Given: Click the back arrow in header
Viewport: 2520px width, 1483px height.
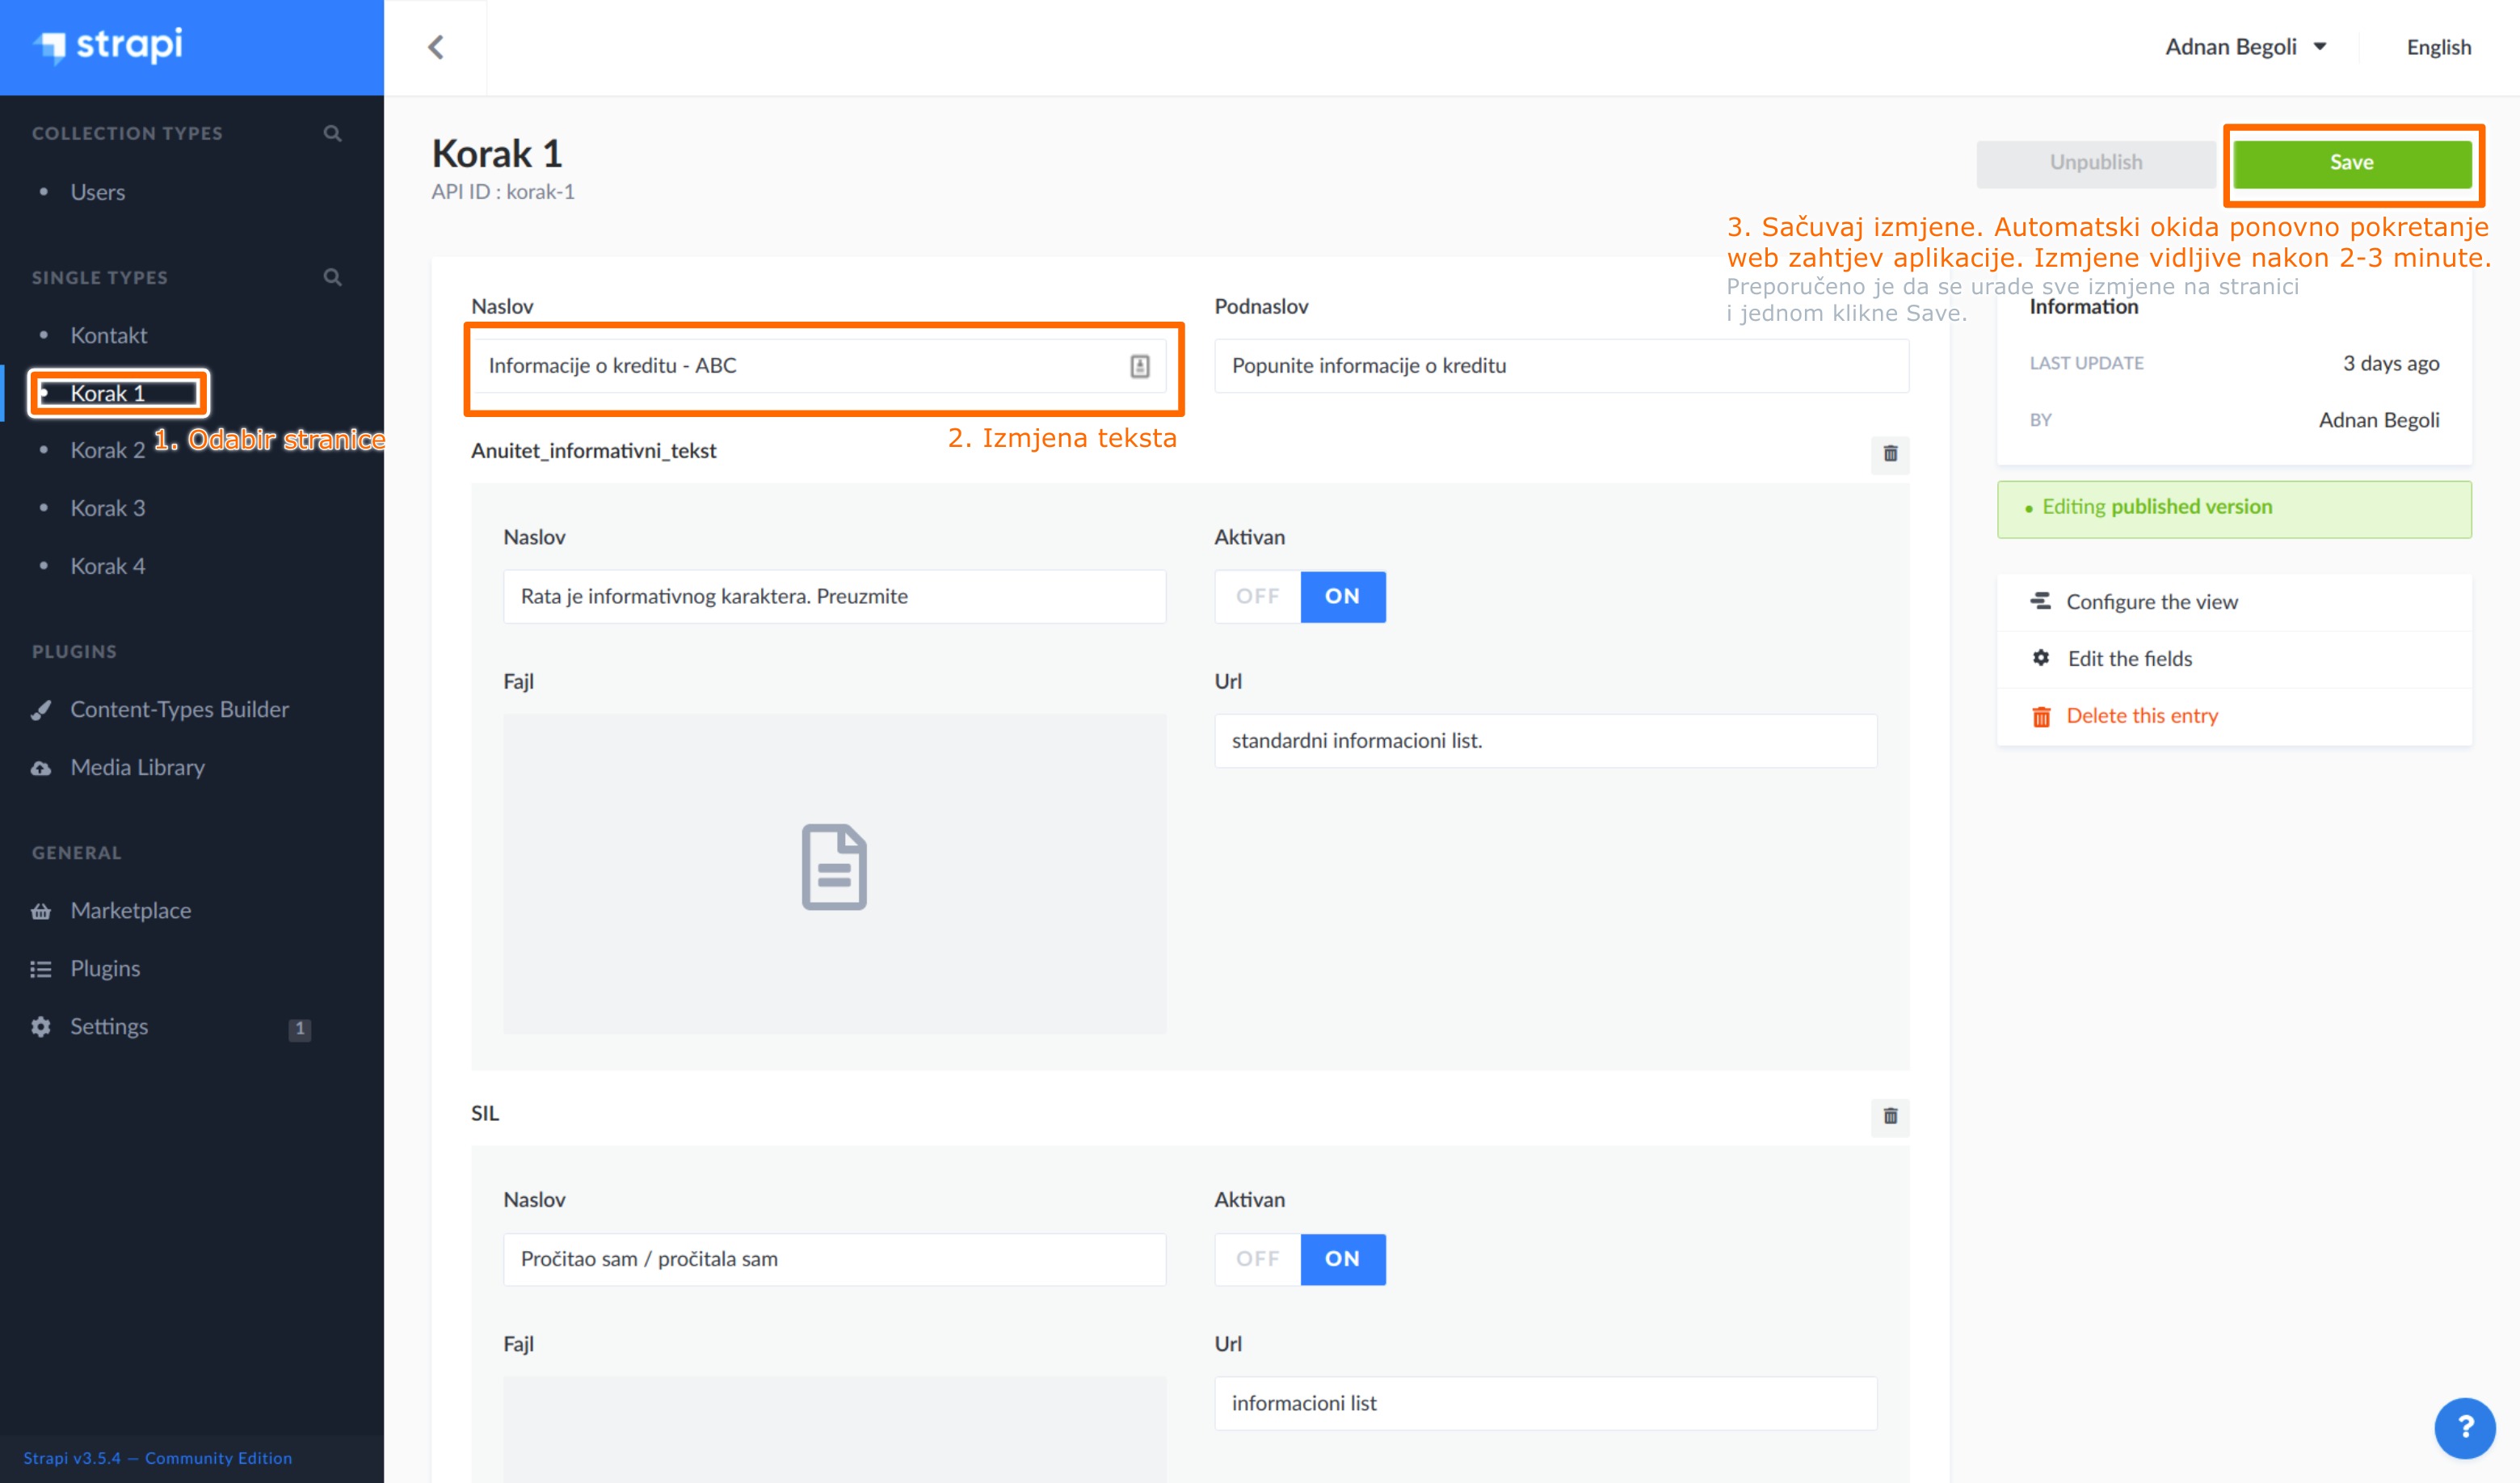Looking at the screenshot, I should coord(436,47).
